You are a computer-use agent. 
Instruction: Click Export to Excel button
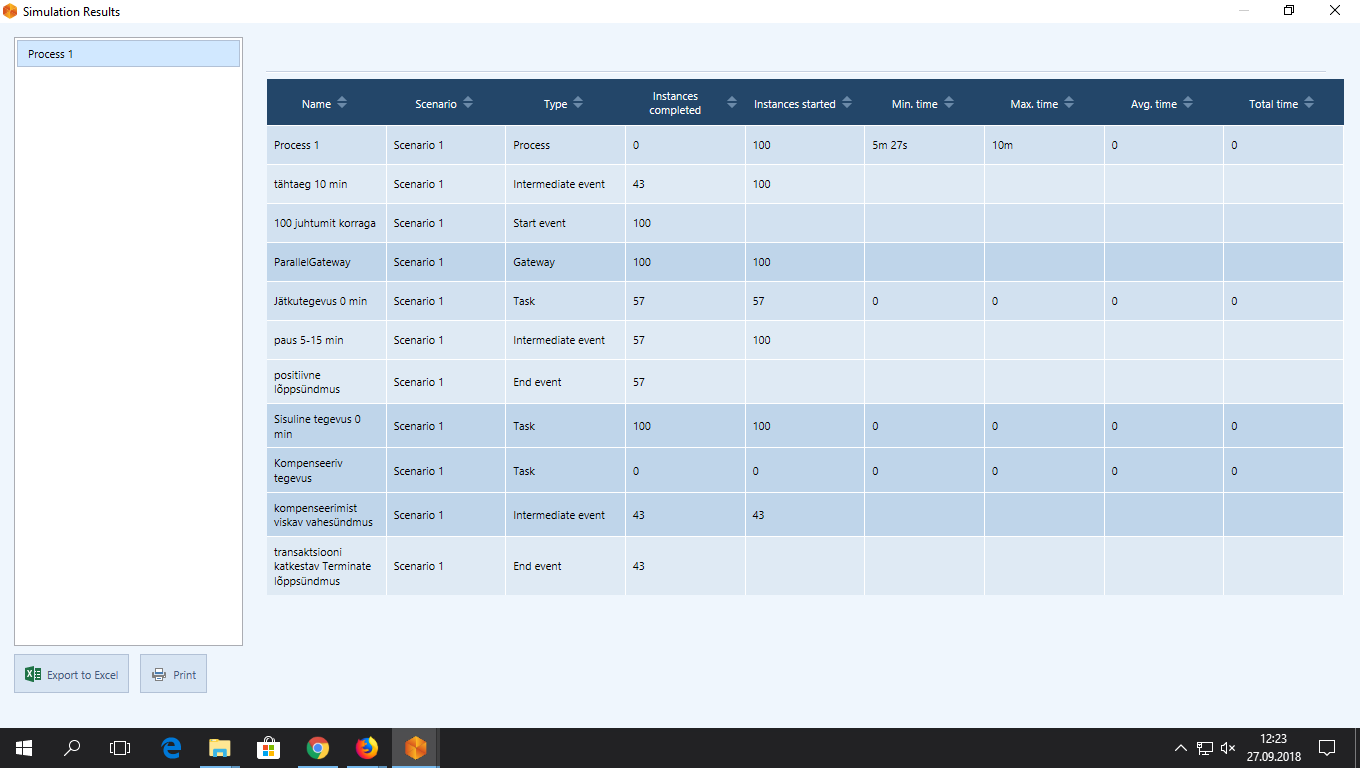(x=71, y=674)
